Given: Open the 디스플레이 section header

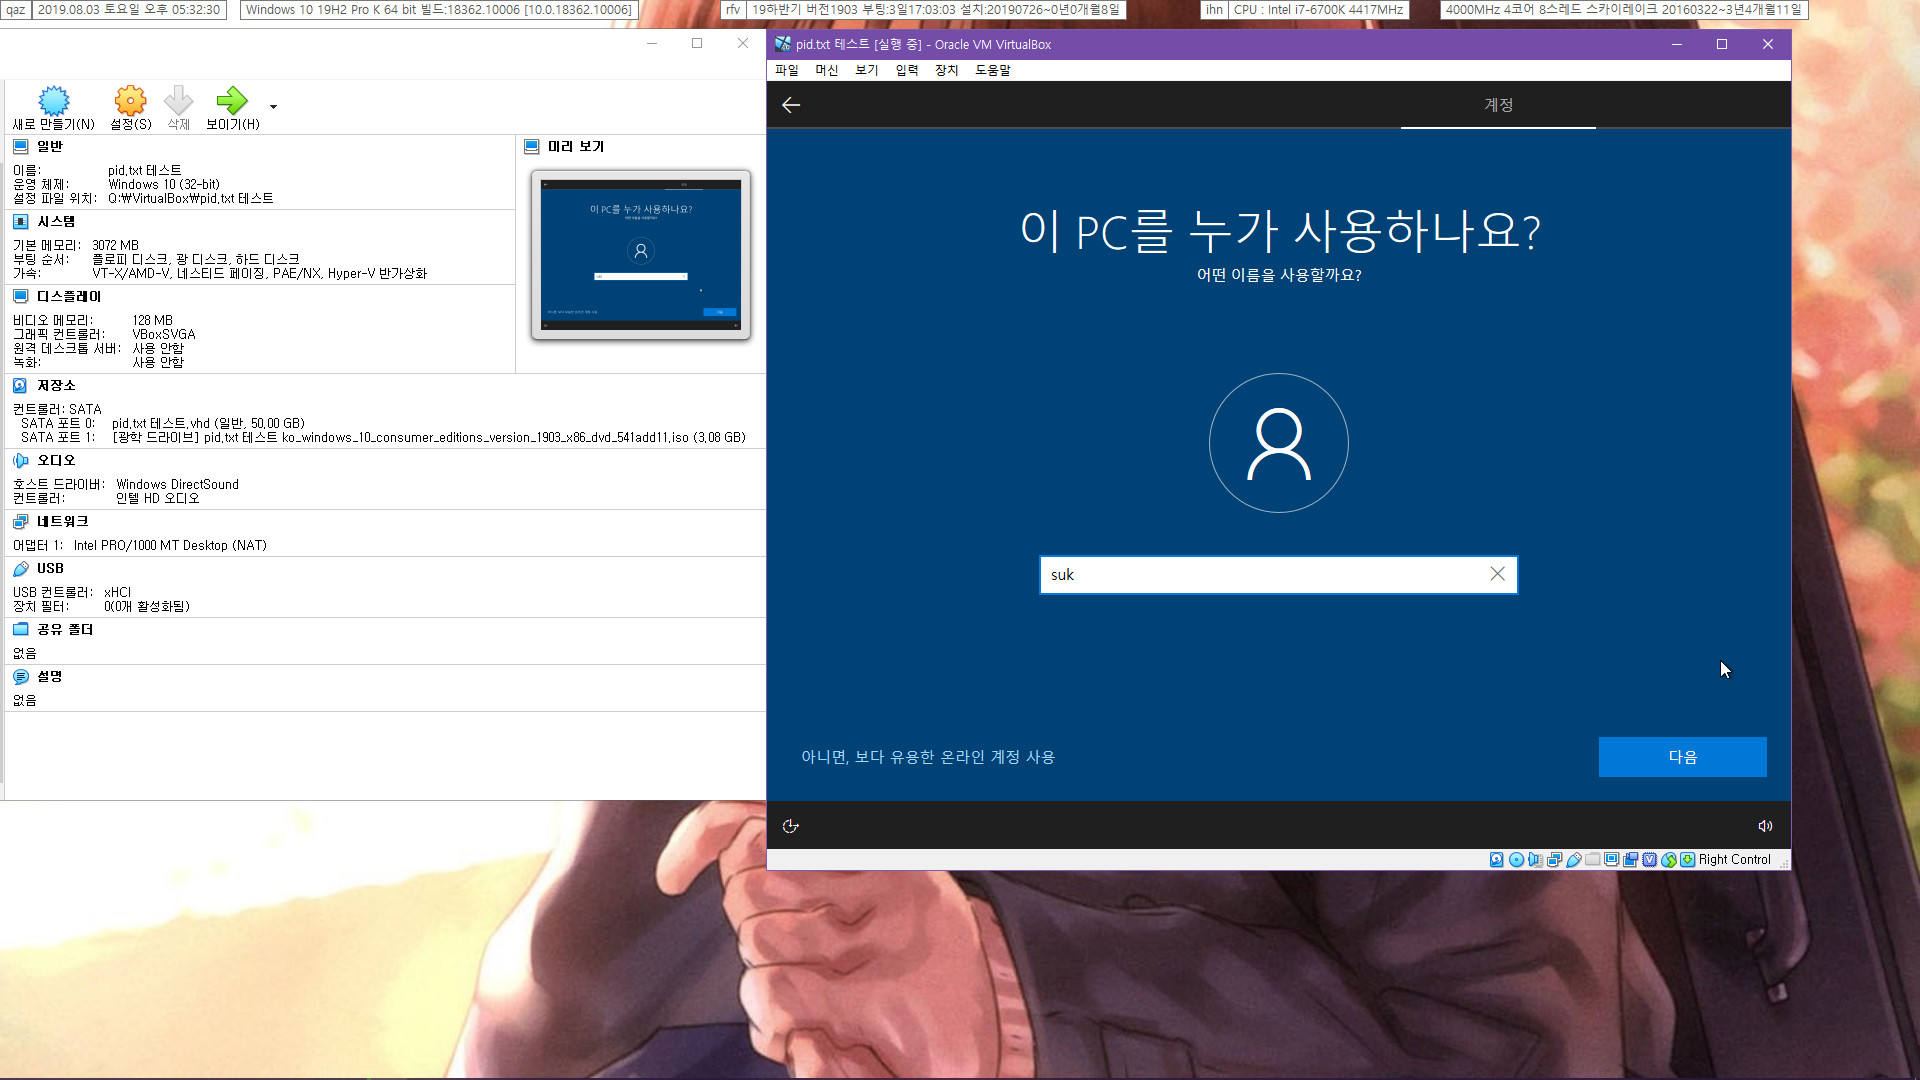Looking at the screenshot, I should click(69, 296).
